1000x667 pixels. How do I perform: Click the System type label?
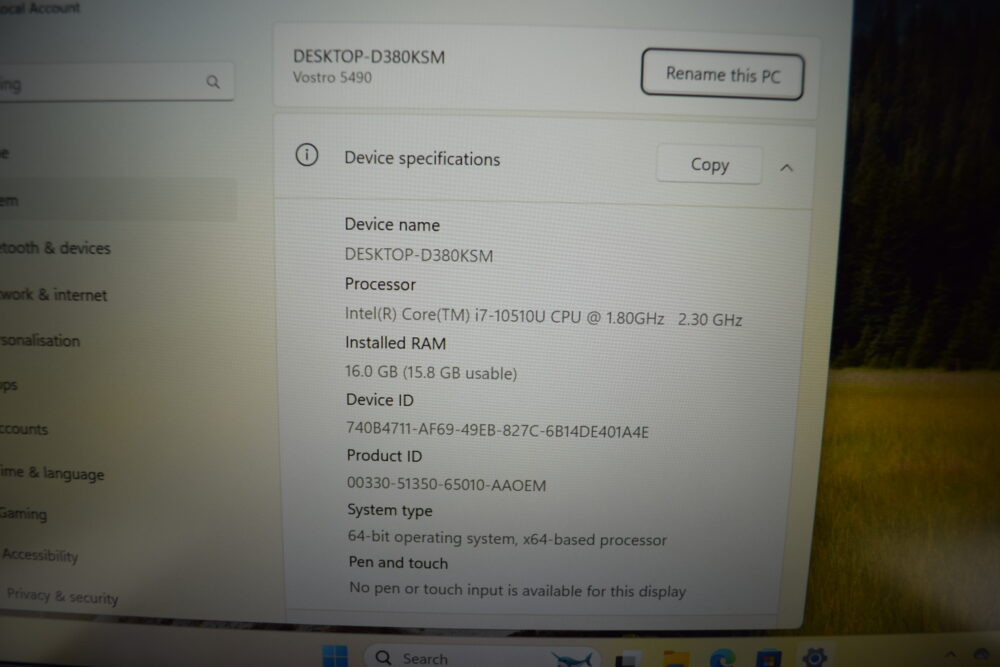pyautogui.click(x=390, y=510)
